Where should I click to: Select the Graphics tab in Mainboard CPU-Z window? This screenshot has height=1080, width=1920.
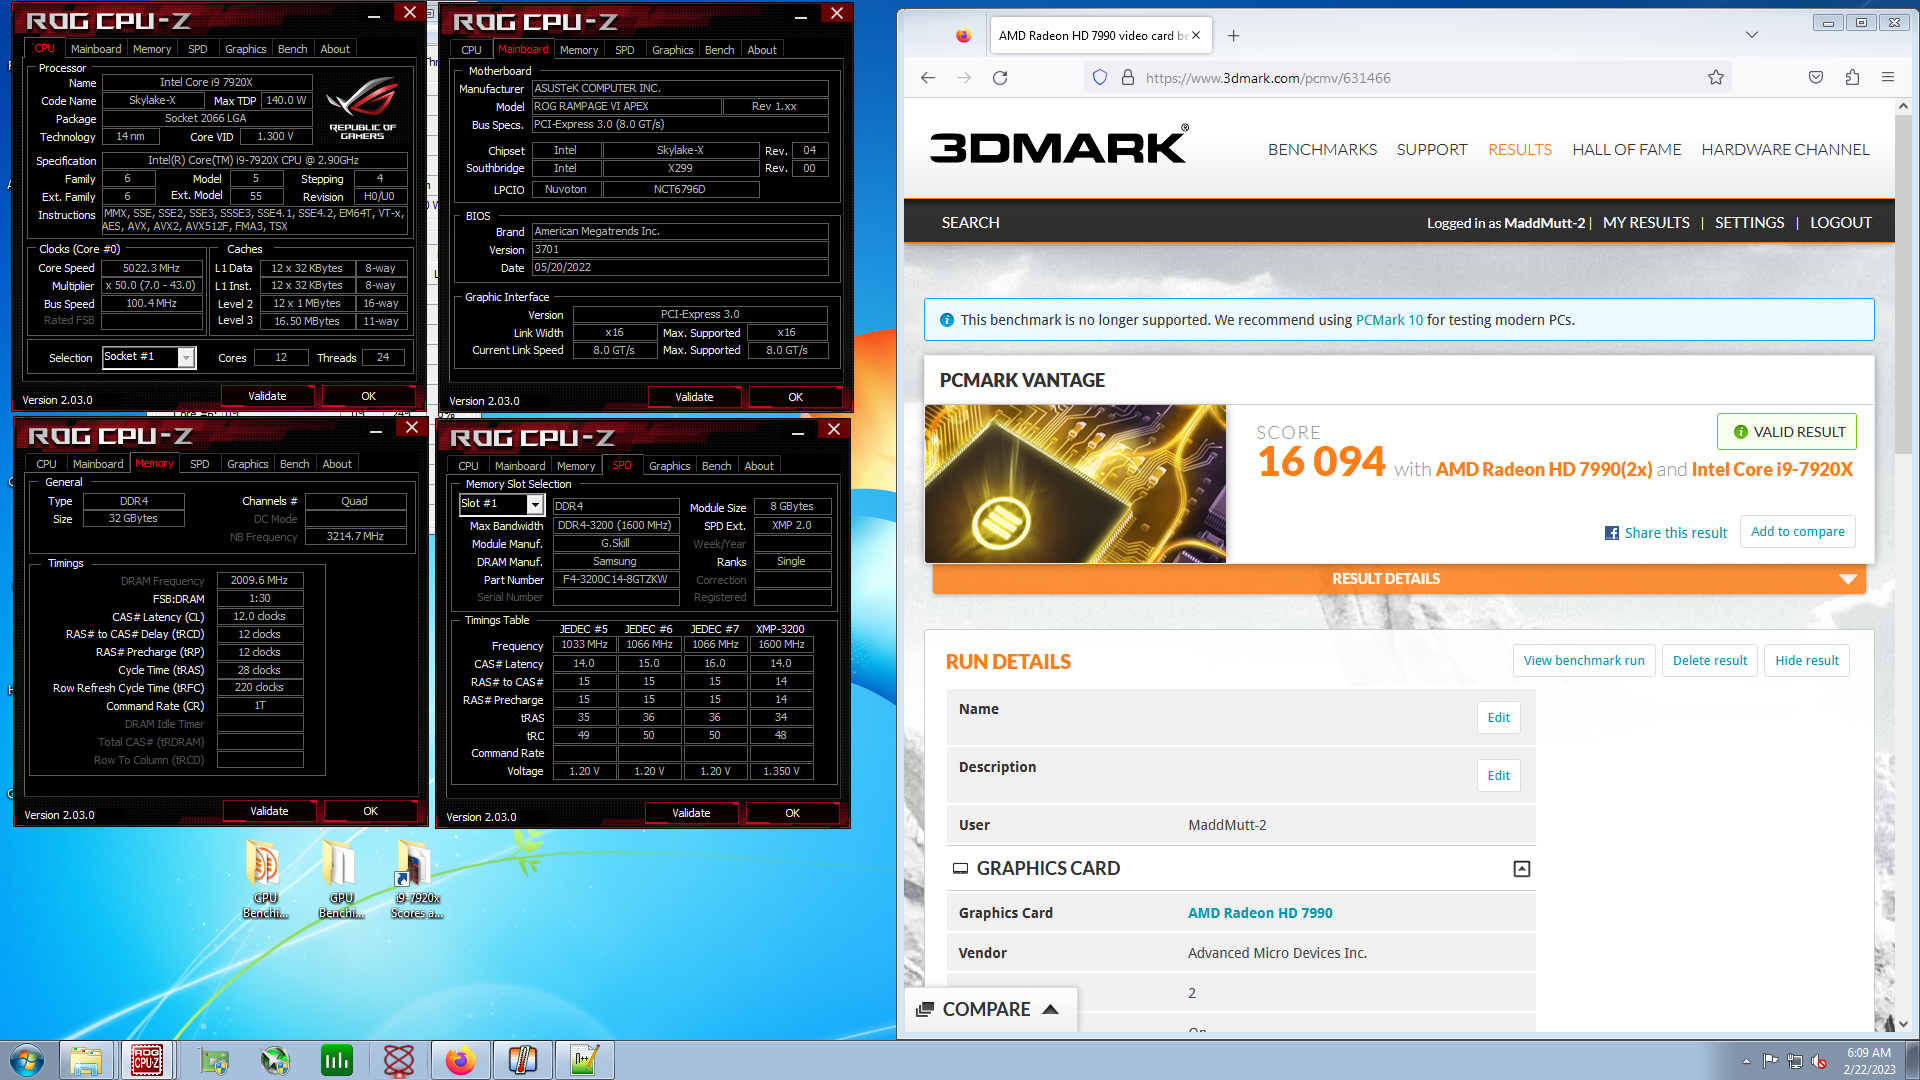(672, 50)
